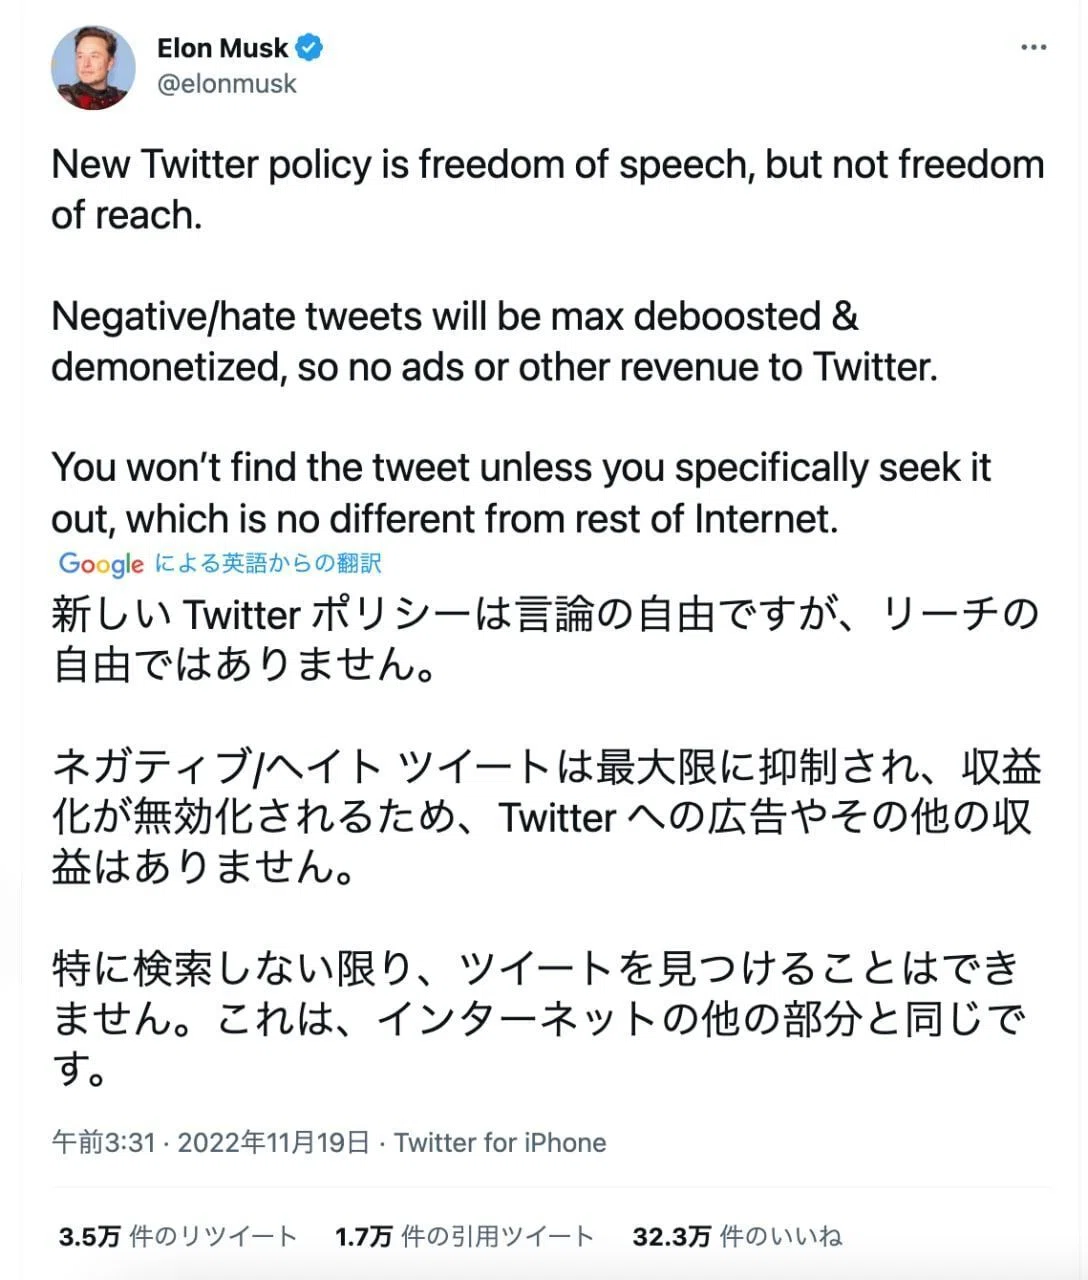Click the 新しい Twitter ポリシー Japanese paragraph

545,640
